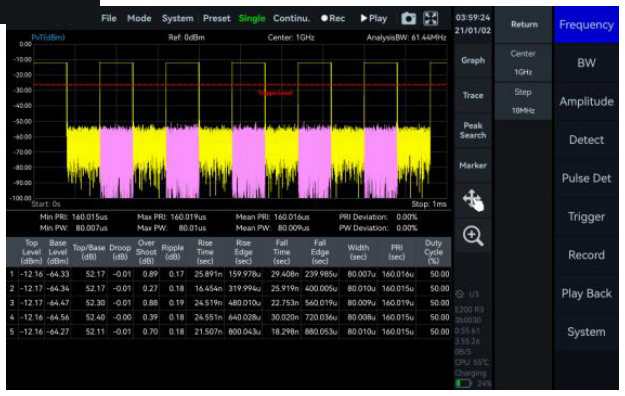
Task: Select pulse row 4 fall edge 720.036u
Action: click(321, 317)
